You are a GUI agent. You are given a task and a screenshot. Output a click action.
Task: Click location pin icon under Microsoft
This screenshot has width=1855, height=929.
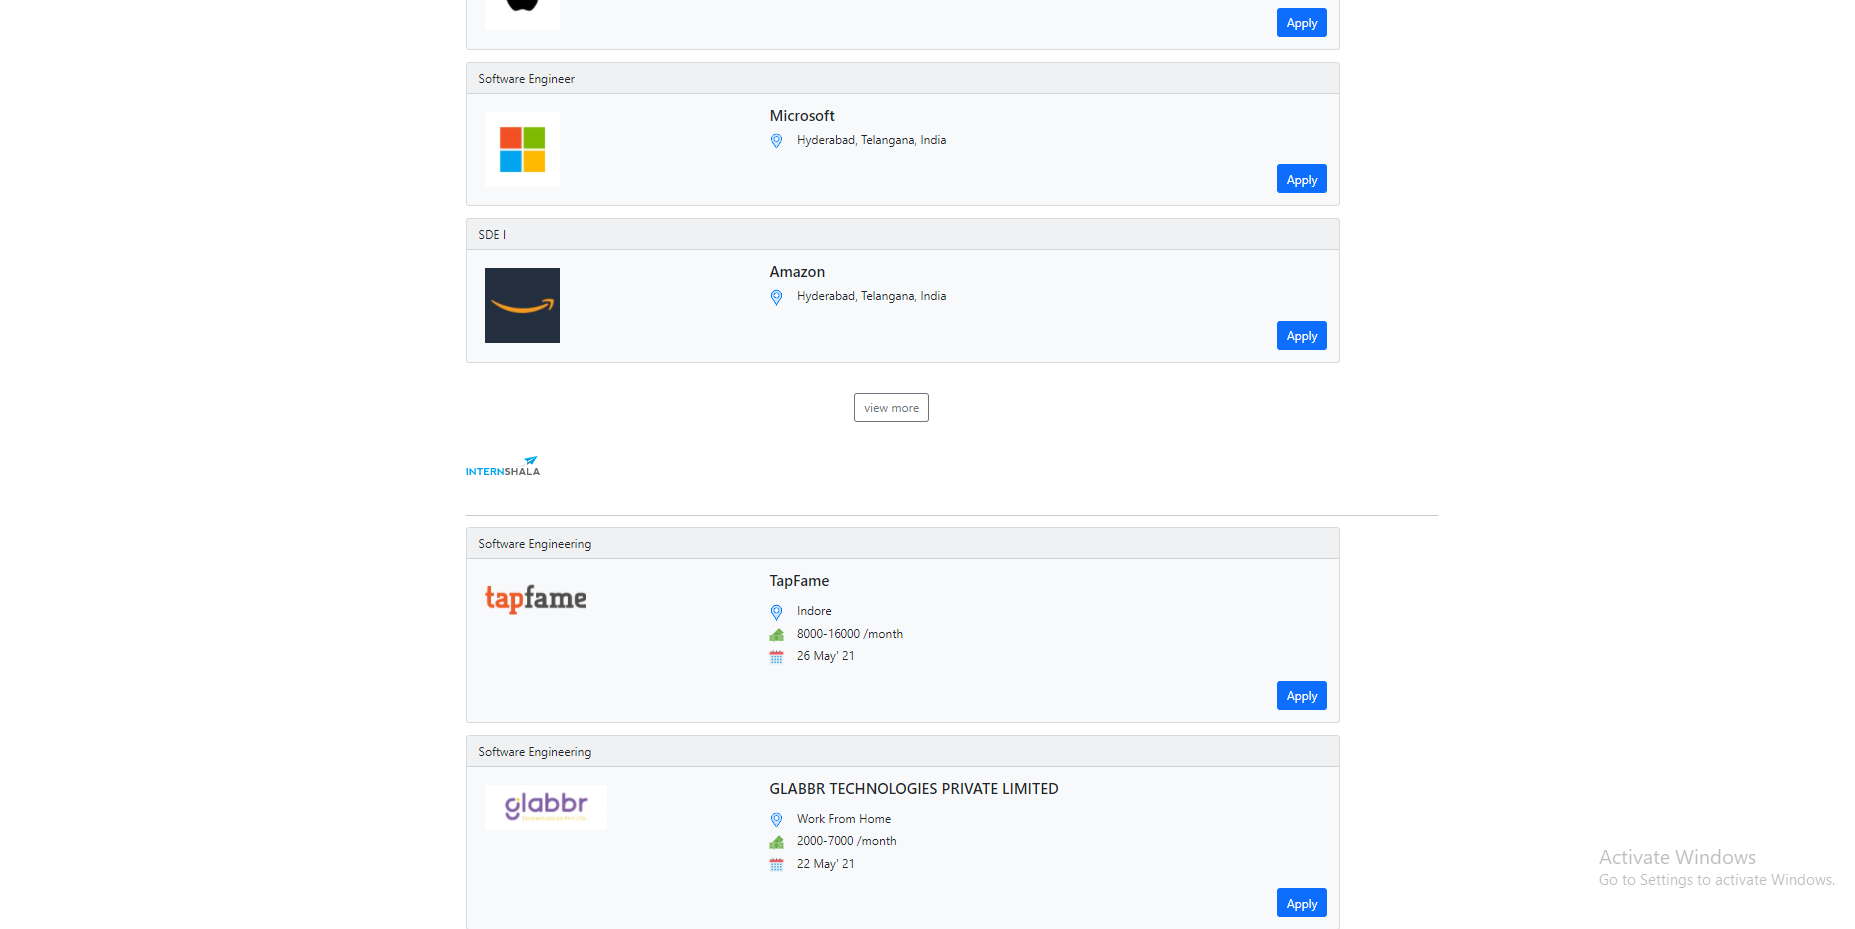(776, 141)
